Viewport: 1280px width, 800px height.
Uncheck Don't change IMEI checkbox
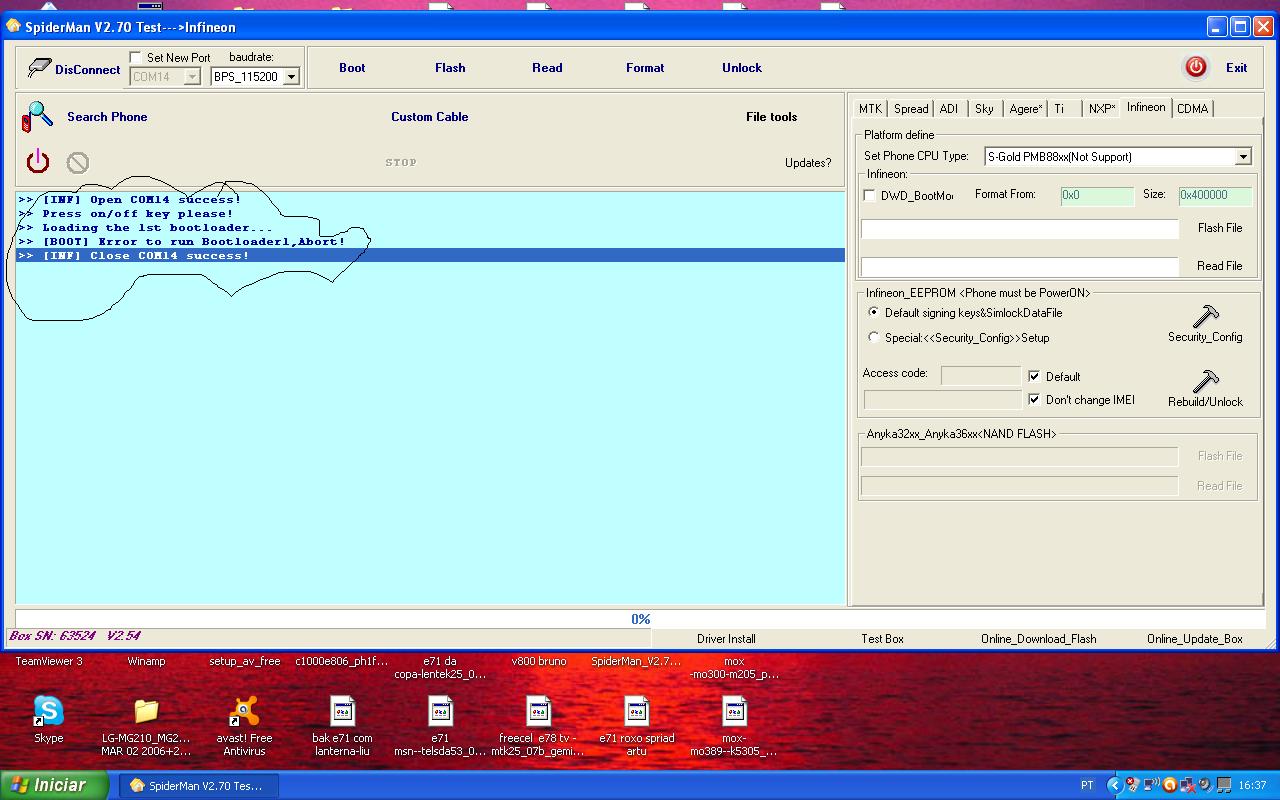[1034, 400]
